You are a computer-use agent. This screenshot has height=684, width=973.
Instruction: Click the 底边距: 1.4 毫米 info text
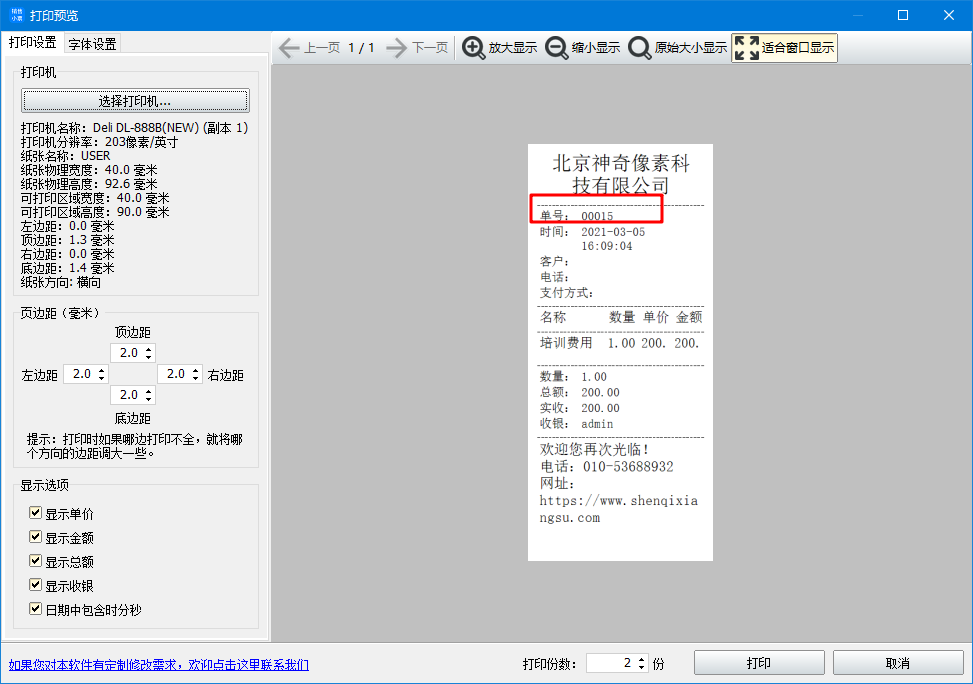(x=68, y=268)
